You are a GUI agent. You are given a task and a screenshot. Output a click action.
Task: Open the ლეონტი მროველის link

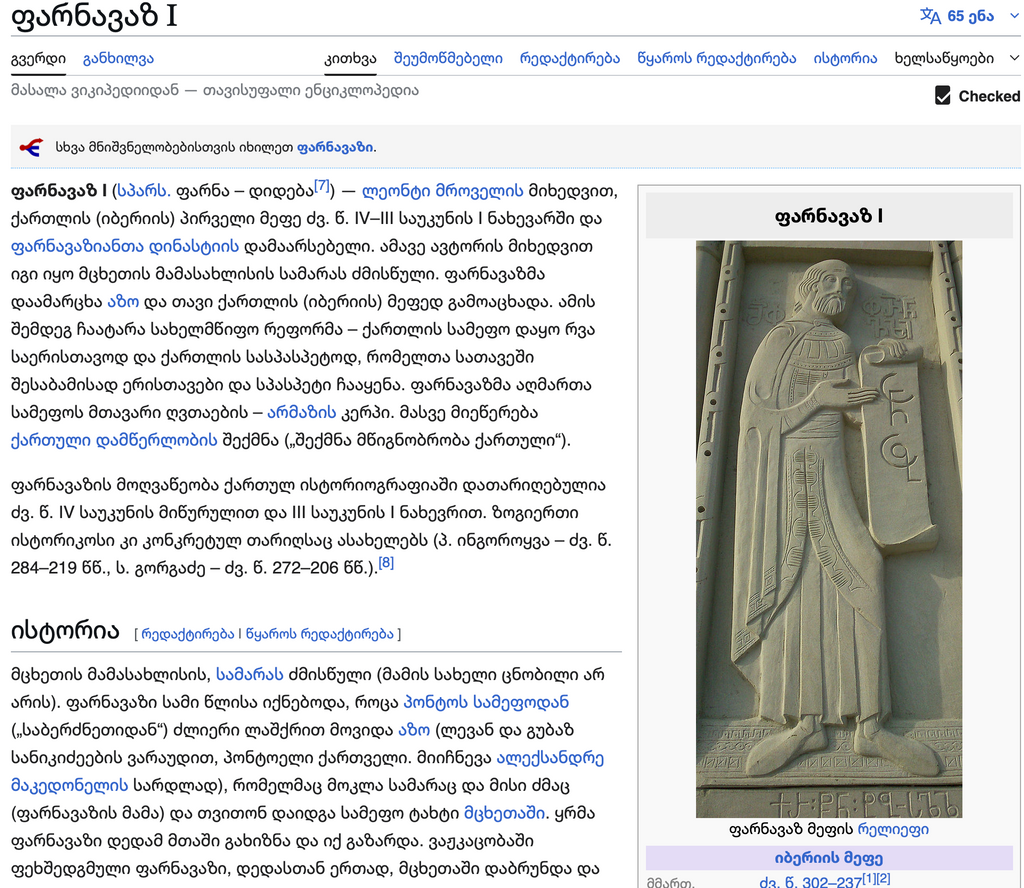pos(442,191)
